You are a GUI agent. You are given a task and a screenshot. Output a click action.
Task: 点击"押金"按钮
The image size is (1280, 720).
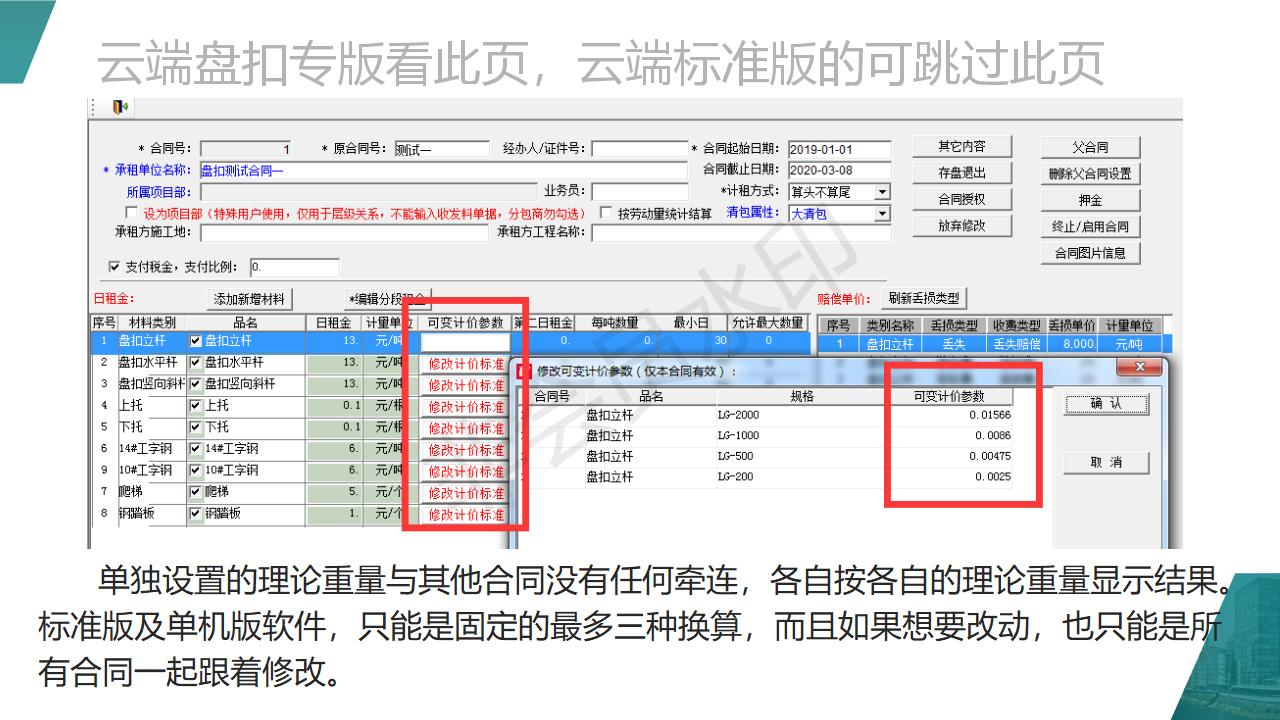coord(1089,199)
